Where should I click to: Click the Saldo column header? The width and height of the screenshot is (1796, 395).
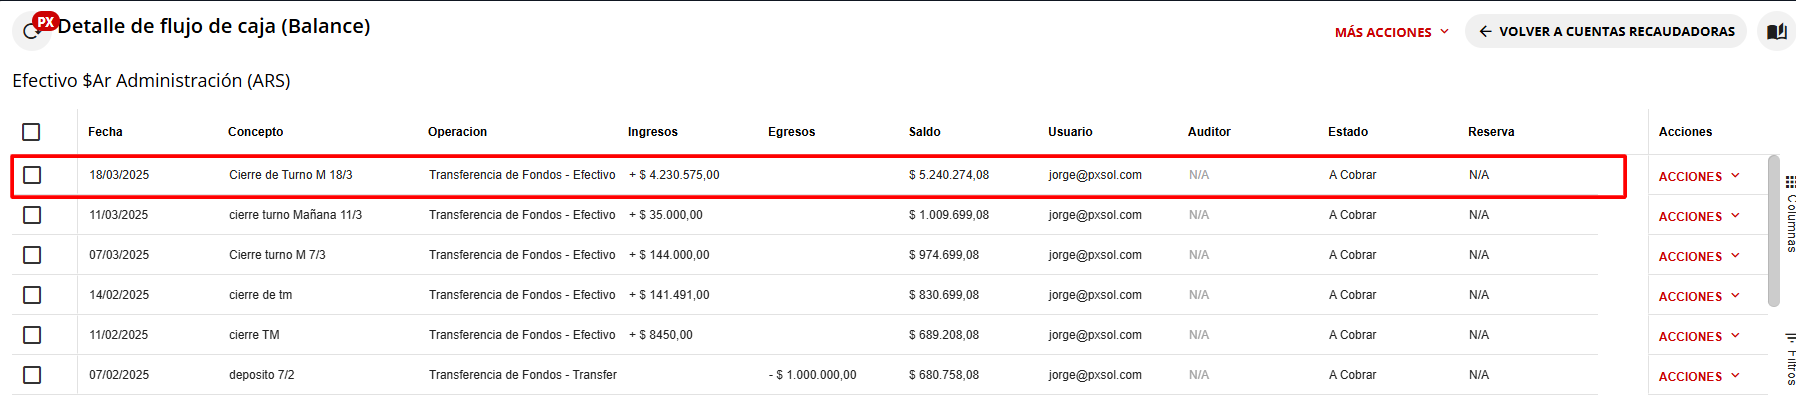point(924,132)
